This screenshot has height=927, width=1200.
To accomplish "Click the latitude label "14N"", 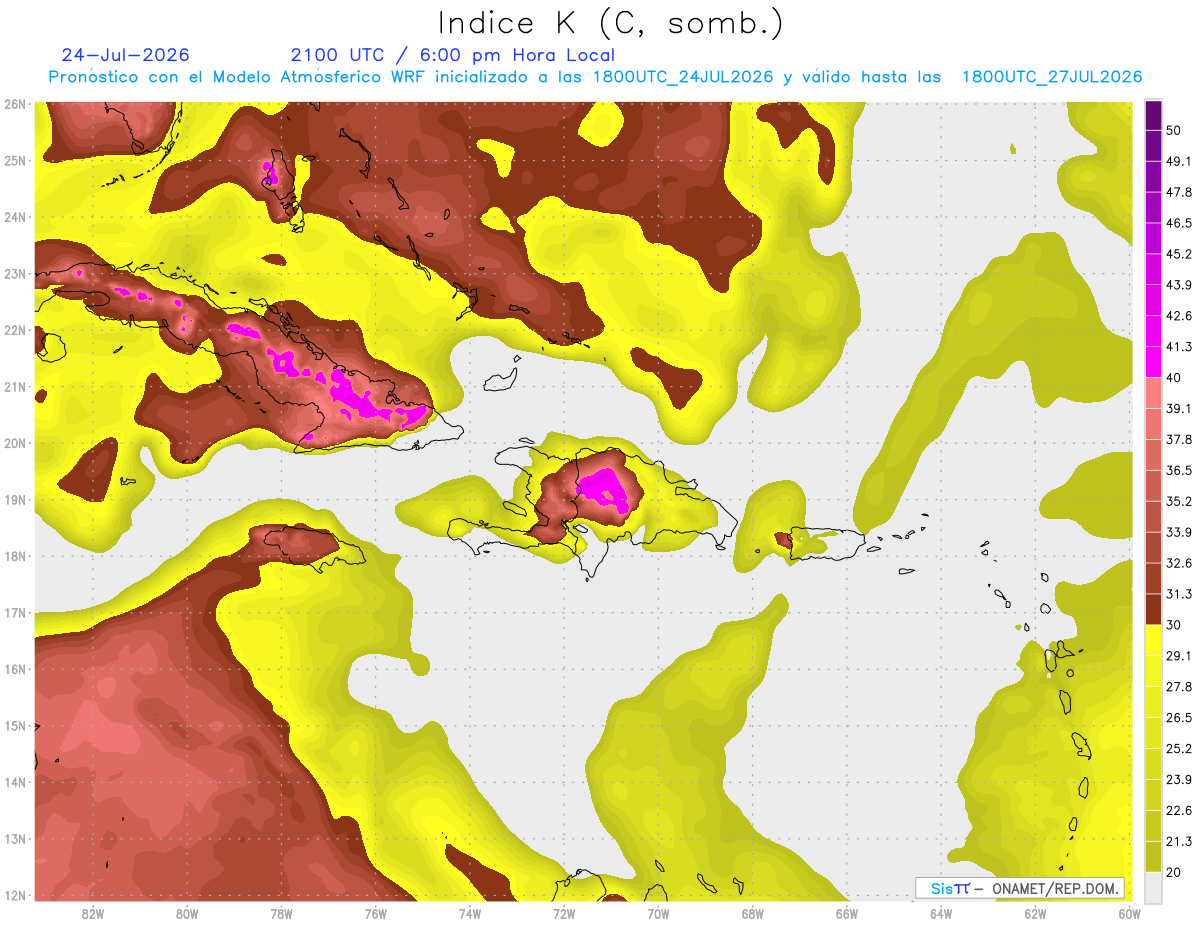I will pos(15,782).
